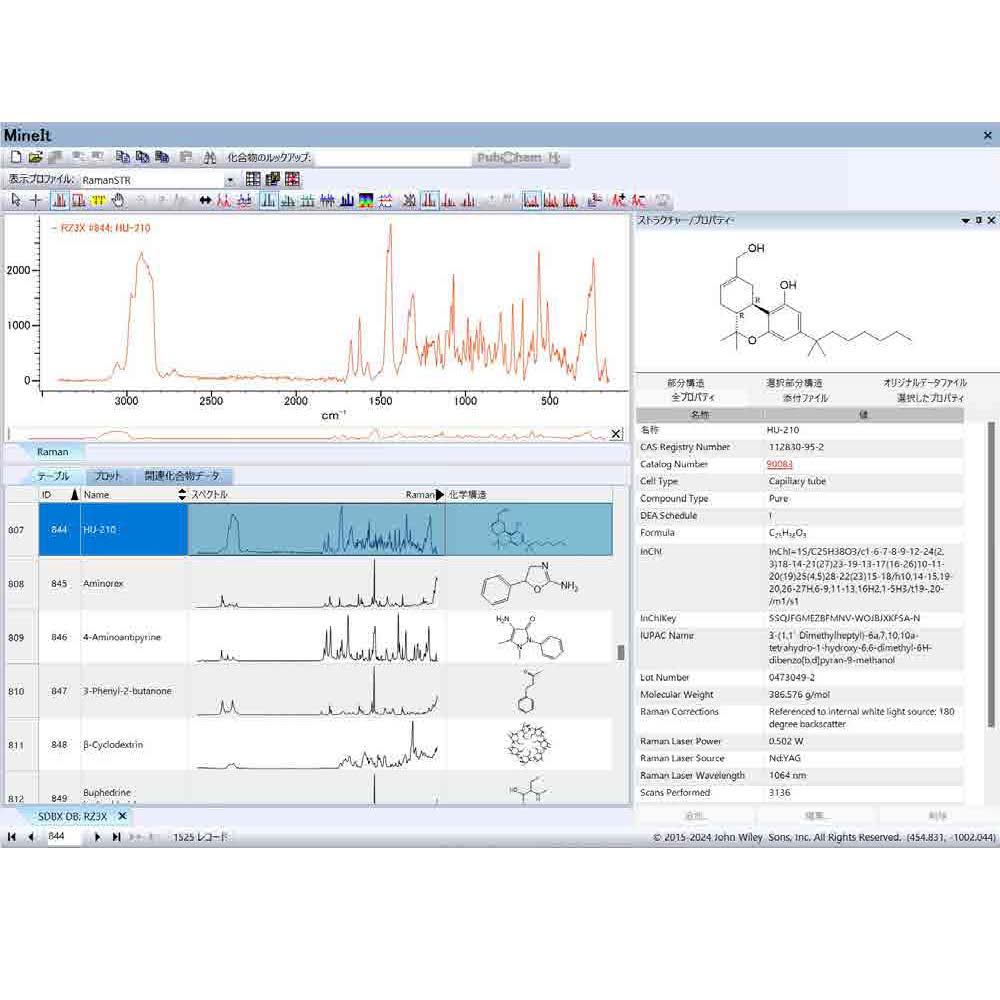
Task: Open the 全プロパティ tab
Action: click(693, 397)
